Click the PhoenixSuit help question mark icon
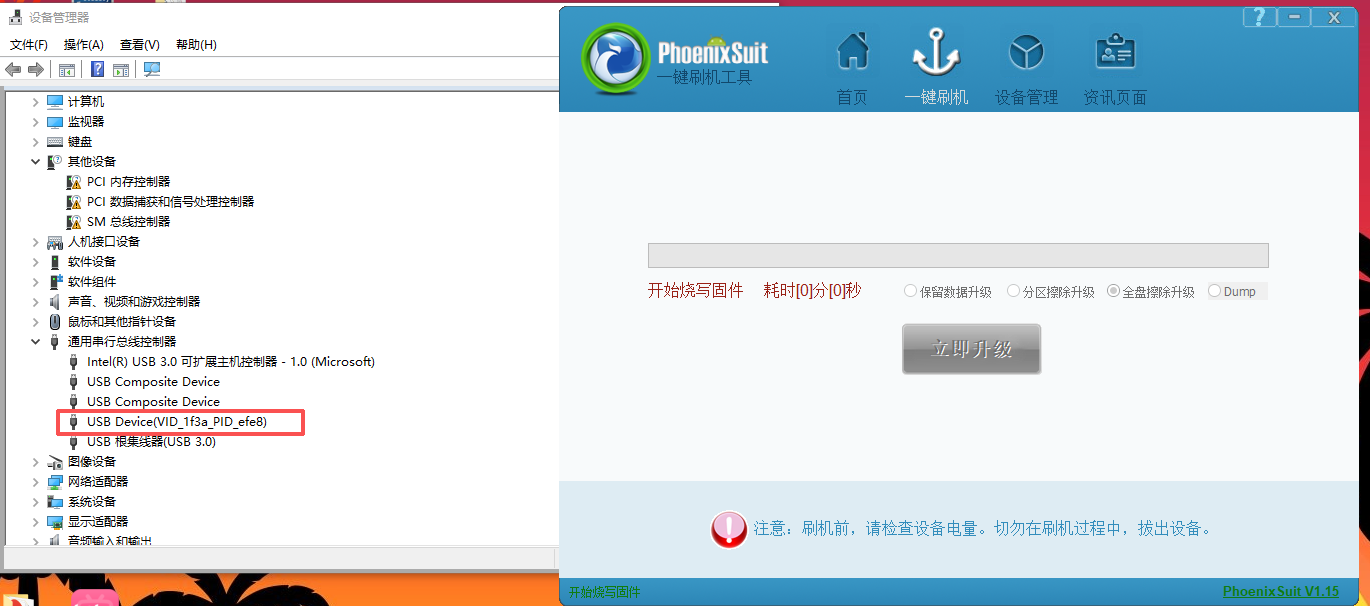 [x=1258, y=16]
